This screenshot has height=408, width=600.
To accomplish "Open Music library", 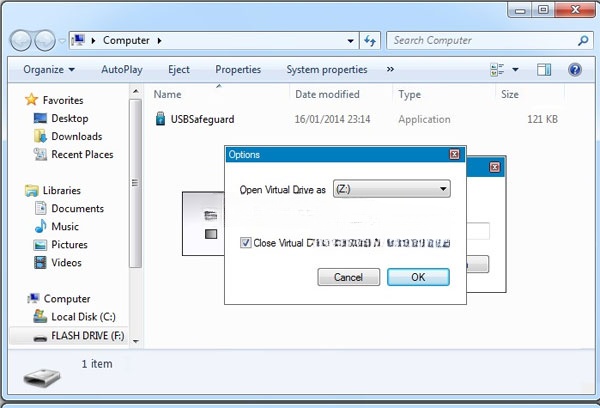I will [x=65, y=226].
